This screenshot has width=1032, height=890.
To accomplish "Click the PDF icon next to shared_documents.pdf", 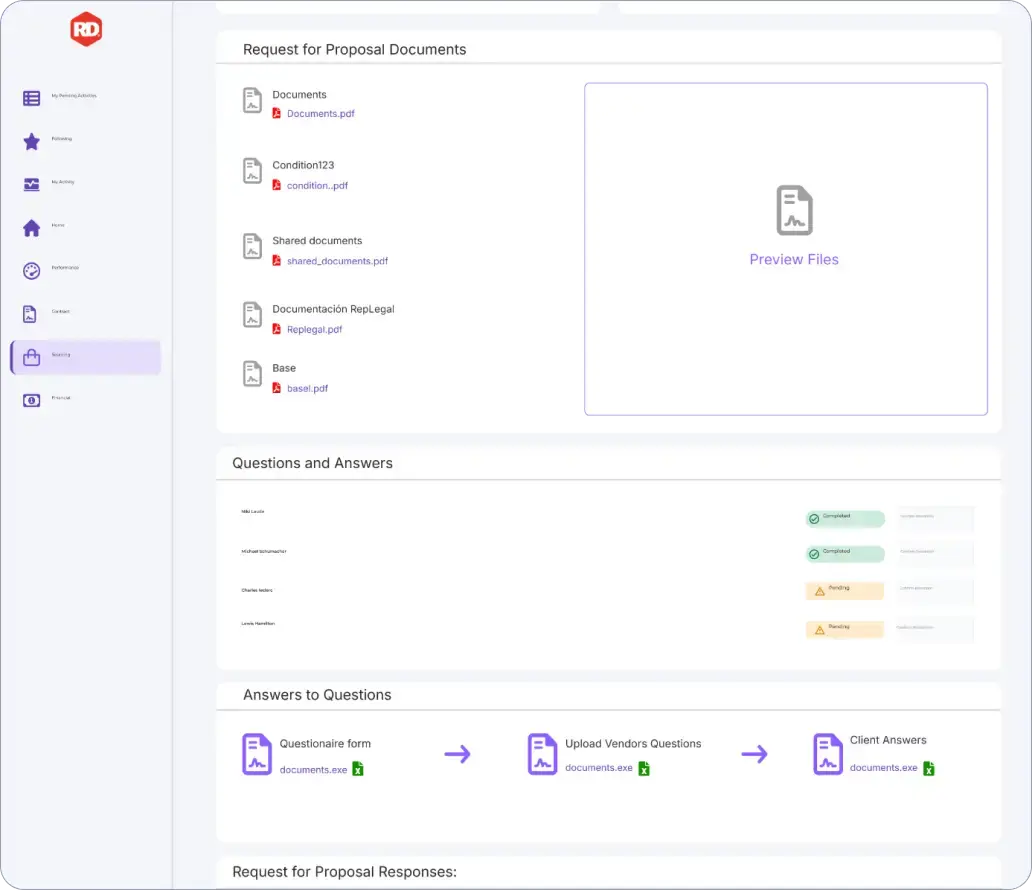I will pyautogui.click(x=277, y=261).
